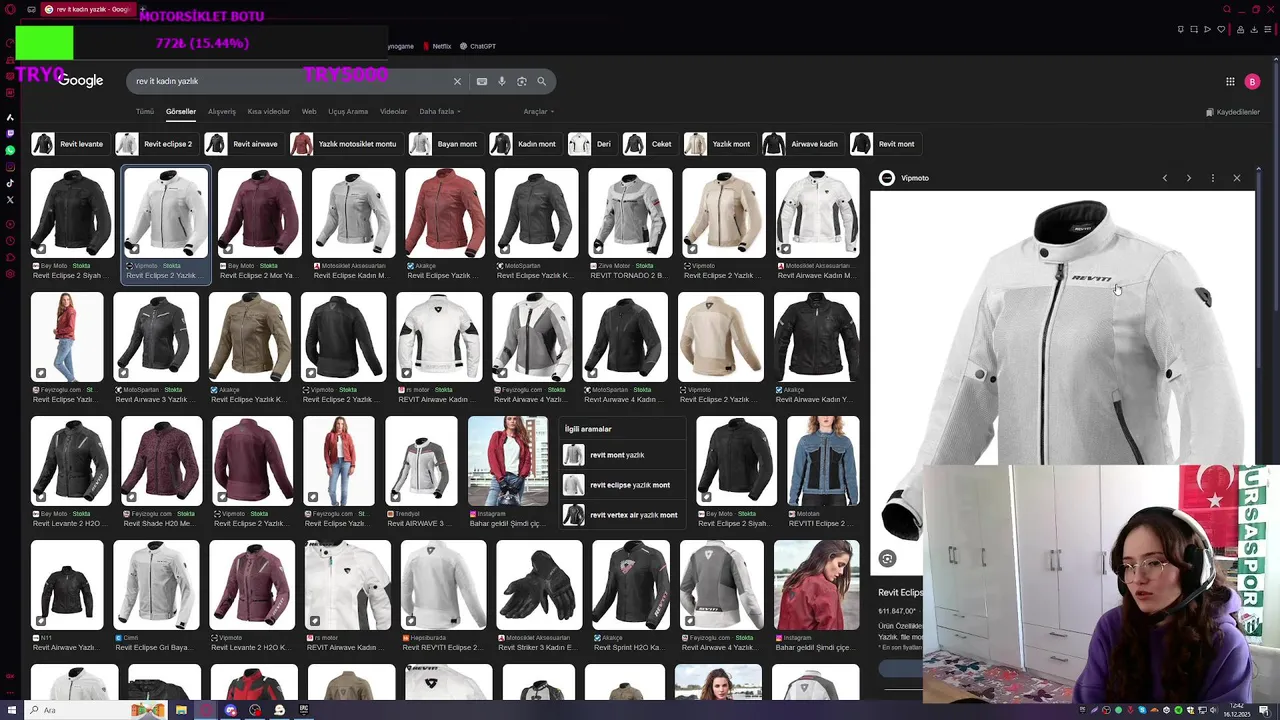The height and width of the screenshot is (720, 1280).
Task: Open the Google apps grid
Action: point(1230,82)
